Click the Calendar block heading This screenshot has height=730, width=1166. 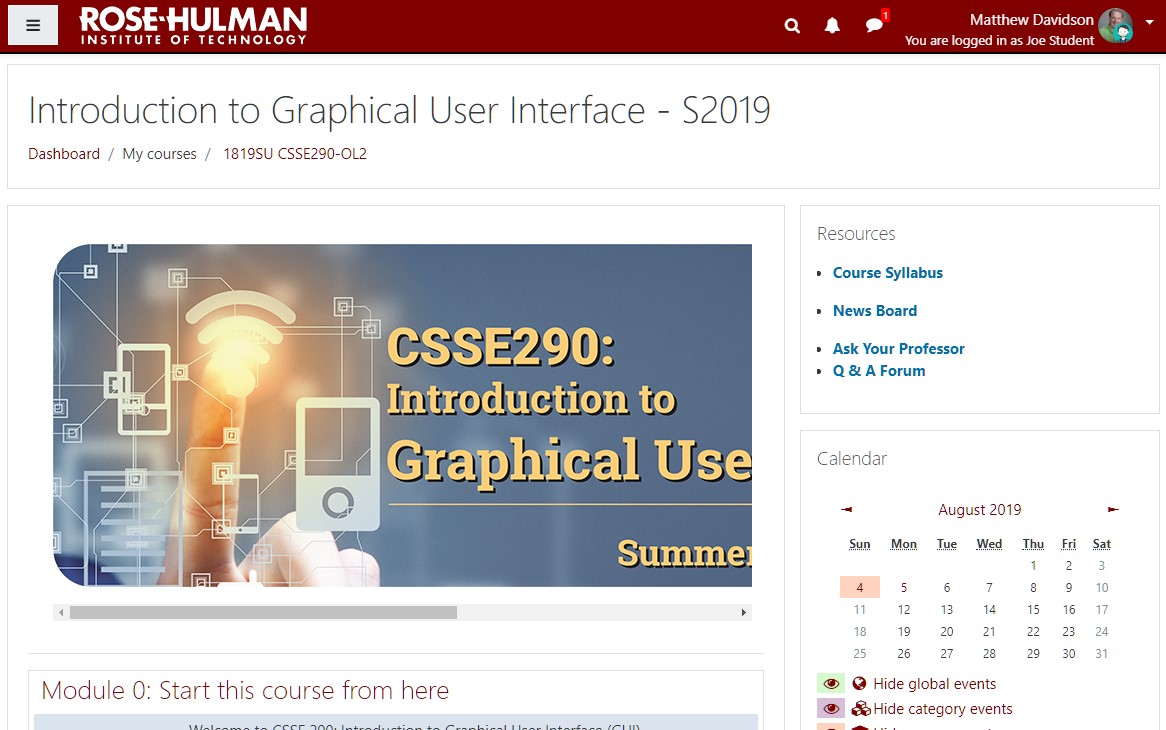[x=851, y=459]
